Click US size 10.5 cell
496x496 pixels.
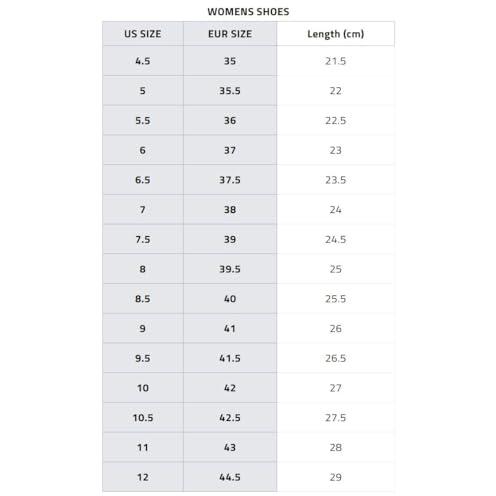pos(143,417)
